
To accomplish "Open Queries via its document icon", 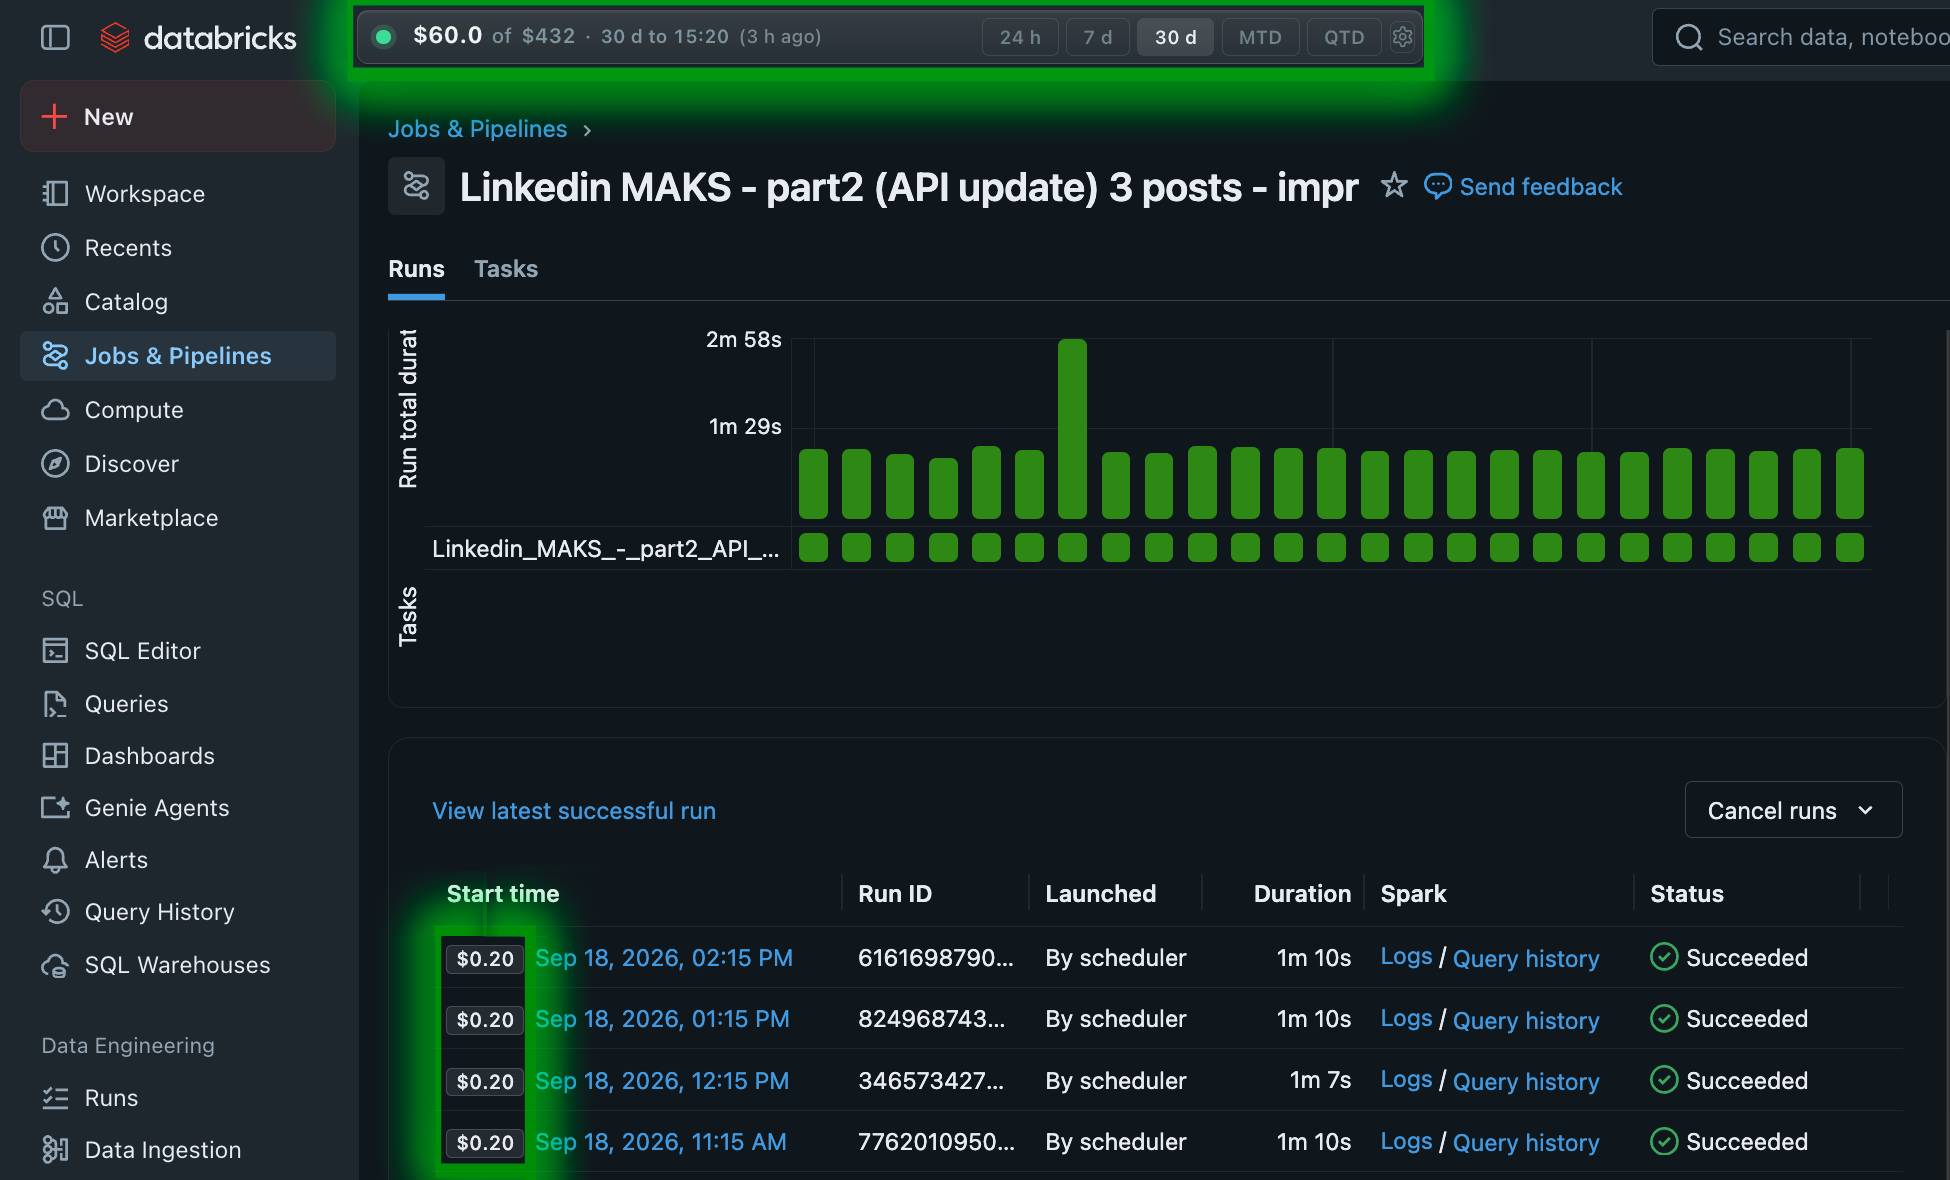I will (55, 704).
